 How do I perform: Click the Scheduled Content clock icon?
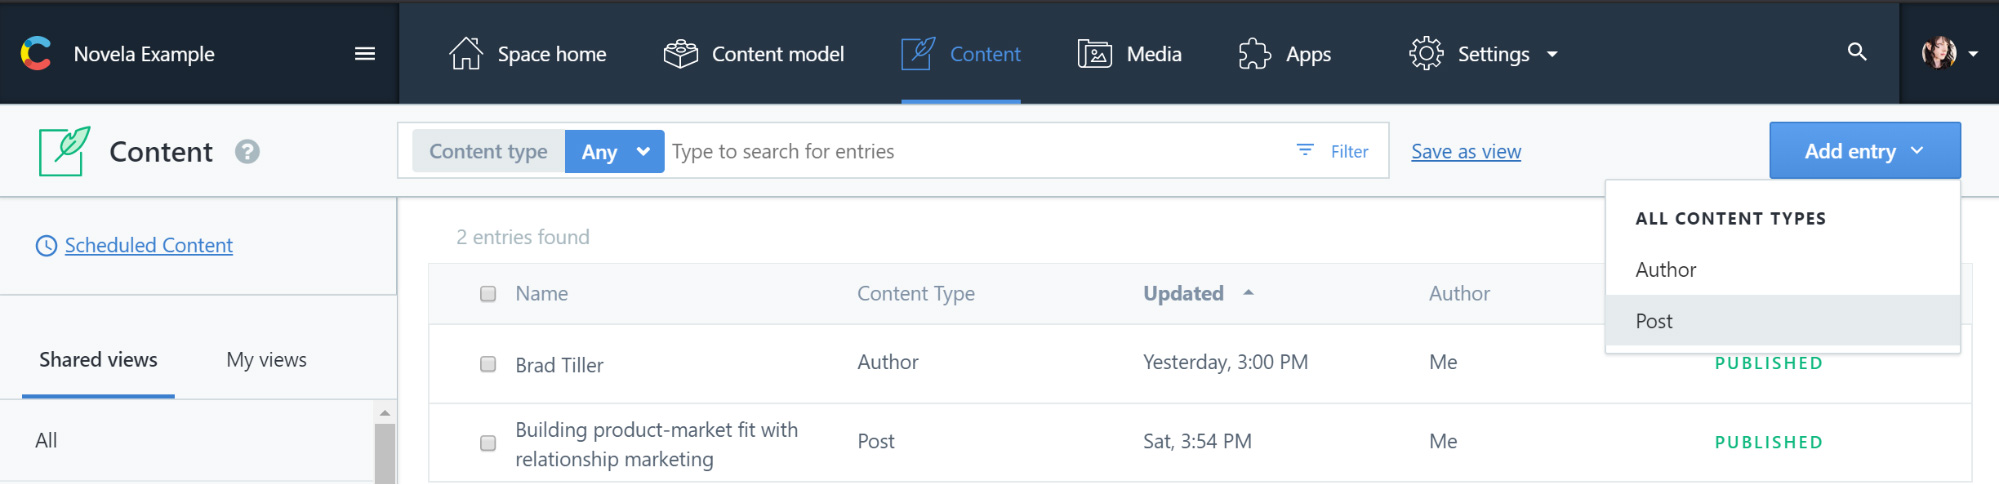pos(46,246)
